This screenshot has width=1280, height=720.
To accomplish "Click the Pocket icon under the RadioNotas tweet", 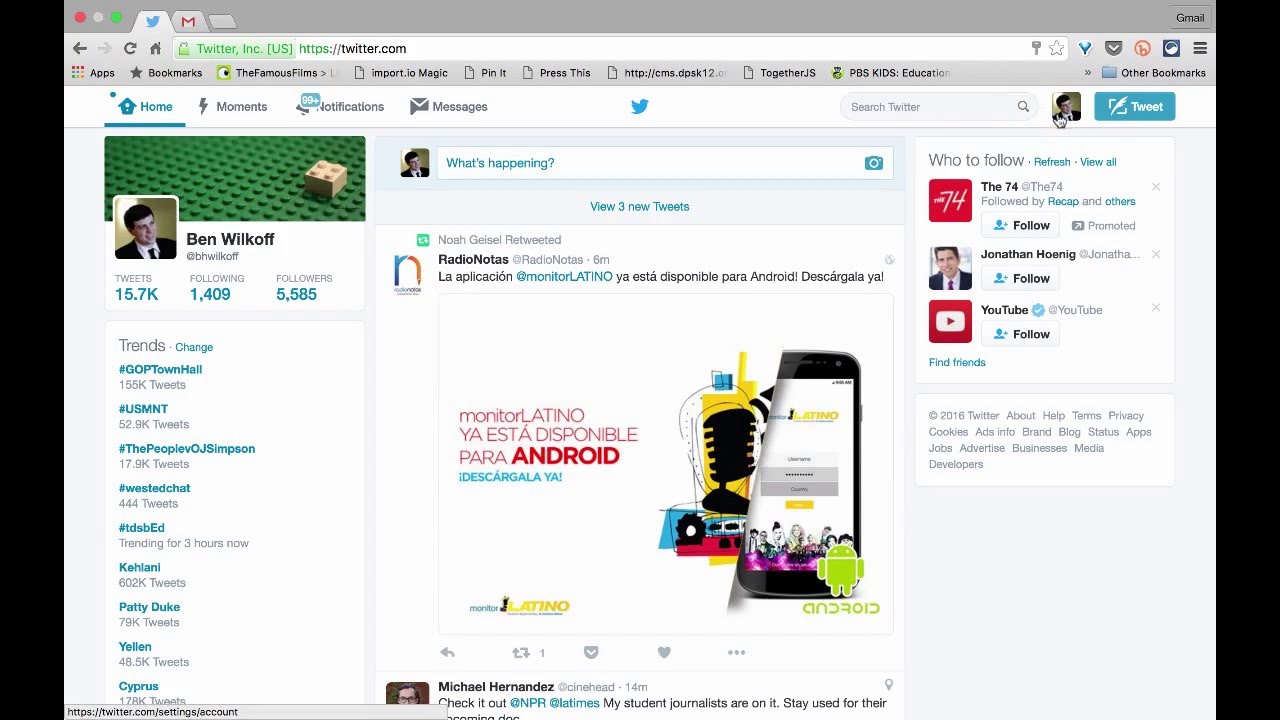I will click(591, 652).
